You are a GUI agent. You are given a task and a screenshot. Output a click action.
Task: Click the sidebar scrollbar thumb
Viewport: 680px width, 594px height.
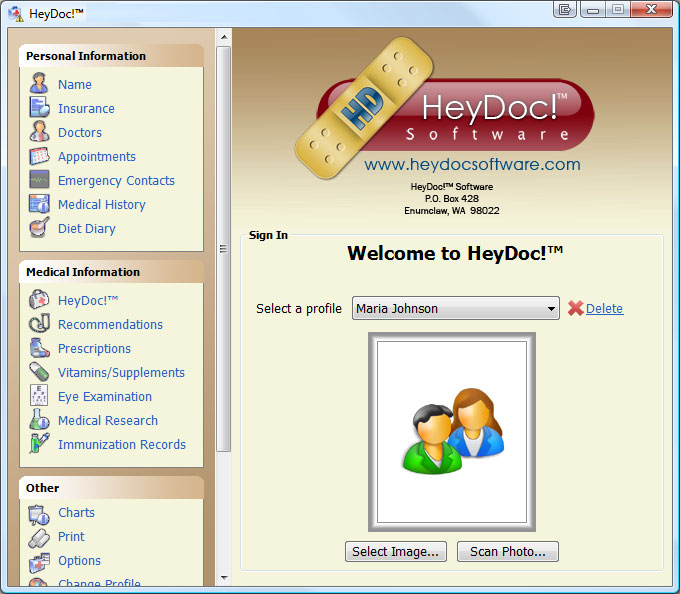point(224,249)
